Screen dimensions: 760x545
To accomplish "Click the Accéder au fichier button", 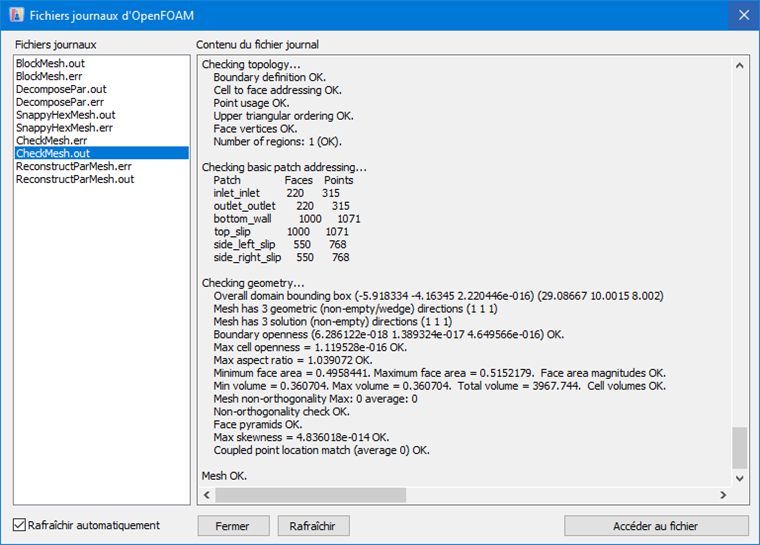I will click(x=656, y=526).
